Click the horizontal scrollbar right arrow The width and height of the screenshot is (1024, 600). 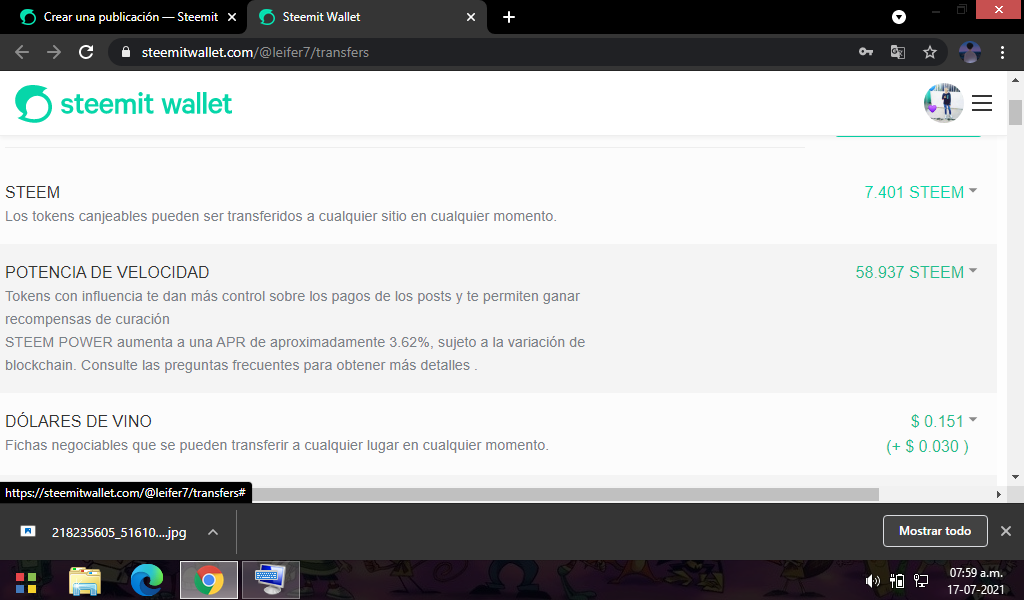(x=999, y=494)
